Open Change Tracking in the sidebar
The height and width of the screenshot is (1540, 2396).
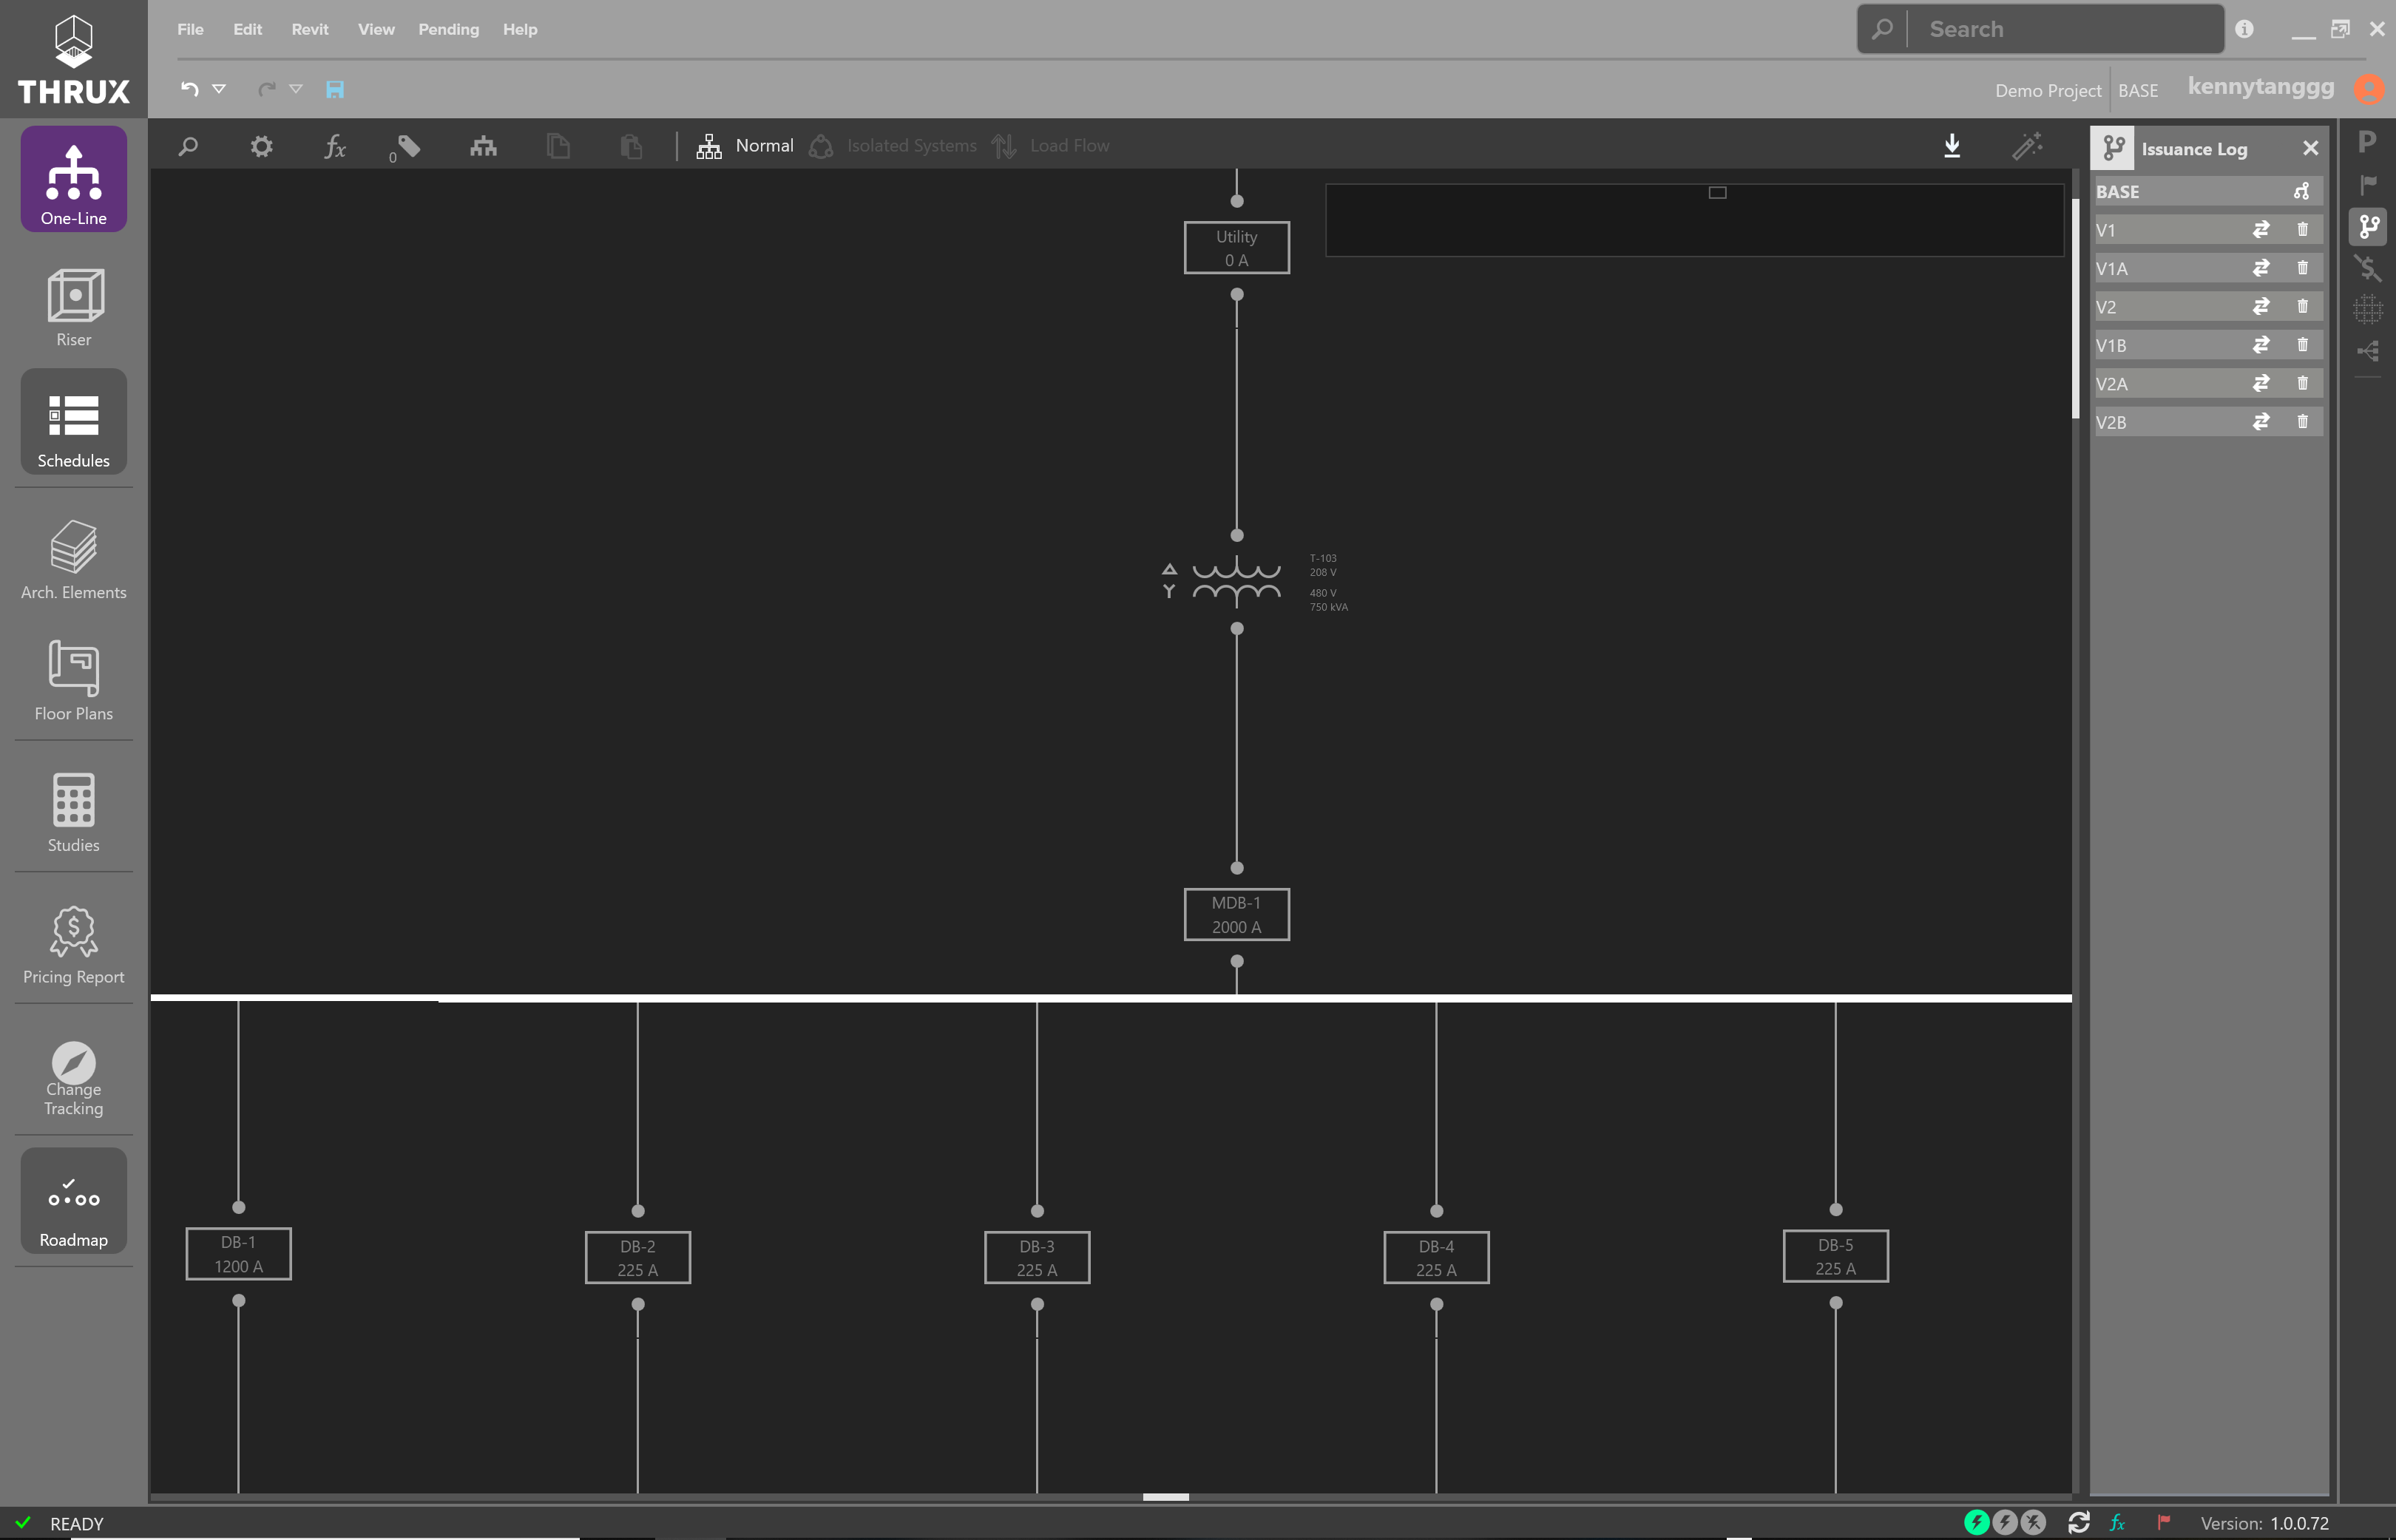73,1077
